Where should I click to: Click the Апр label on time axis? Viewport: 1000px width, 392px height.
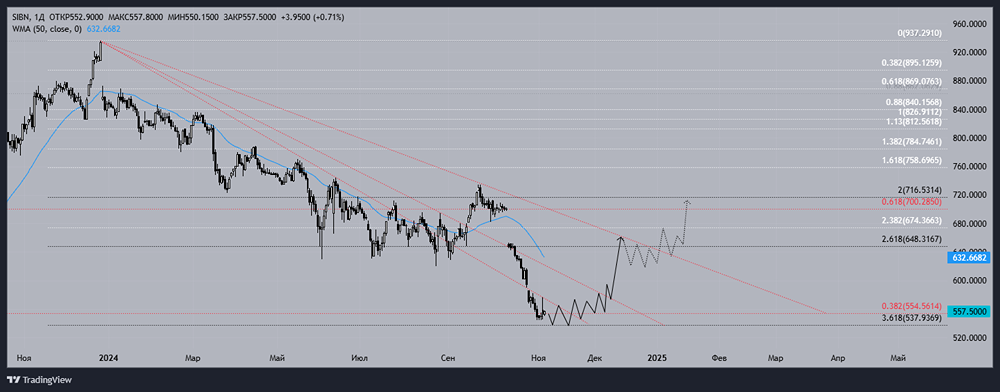tap(837, 359)
